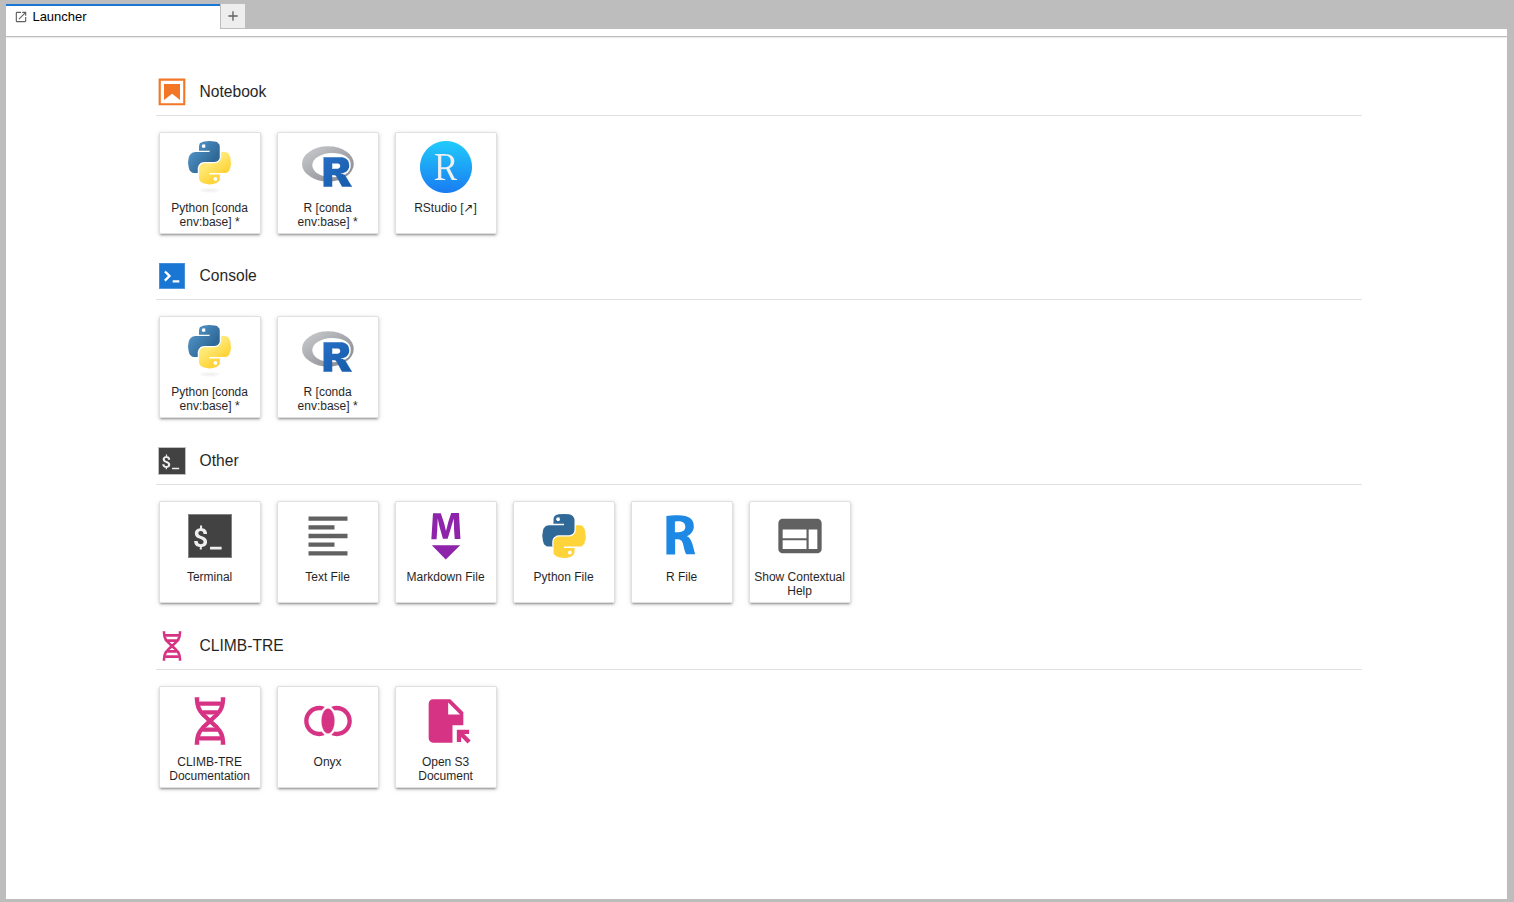Create a new R File
Screen dimensions: 1514x902
point(681,552)
